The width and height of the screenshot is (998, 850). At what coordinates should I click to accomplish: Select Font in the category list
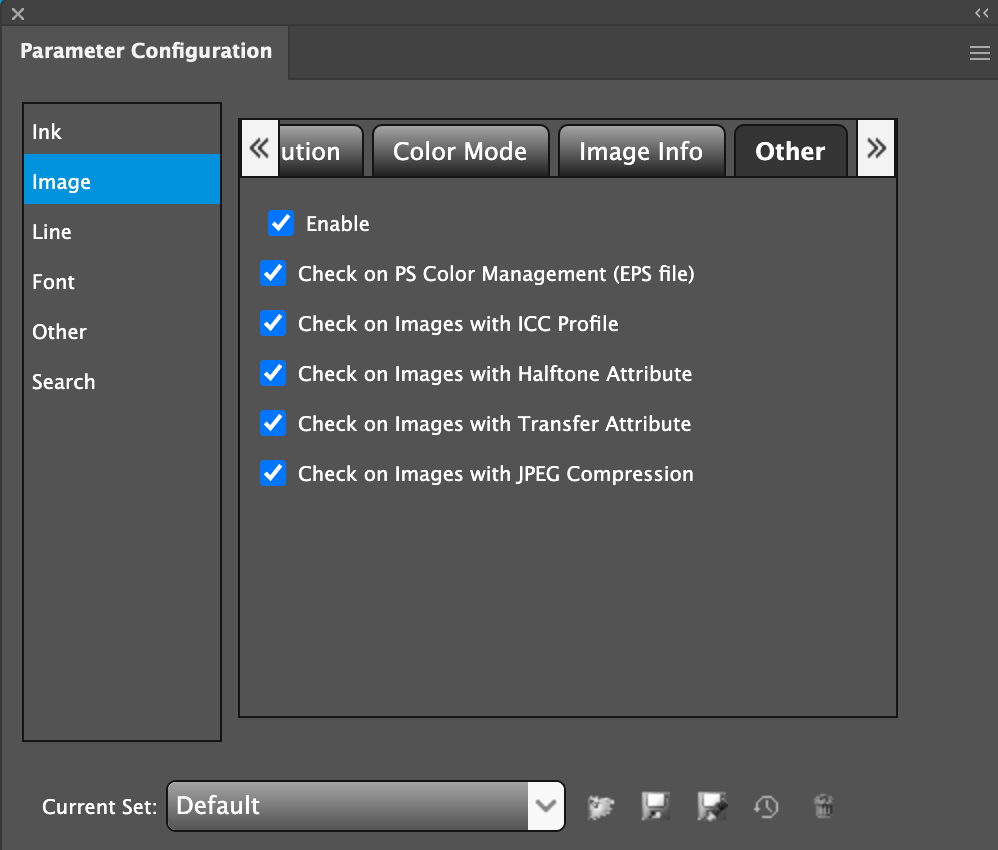53,282
